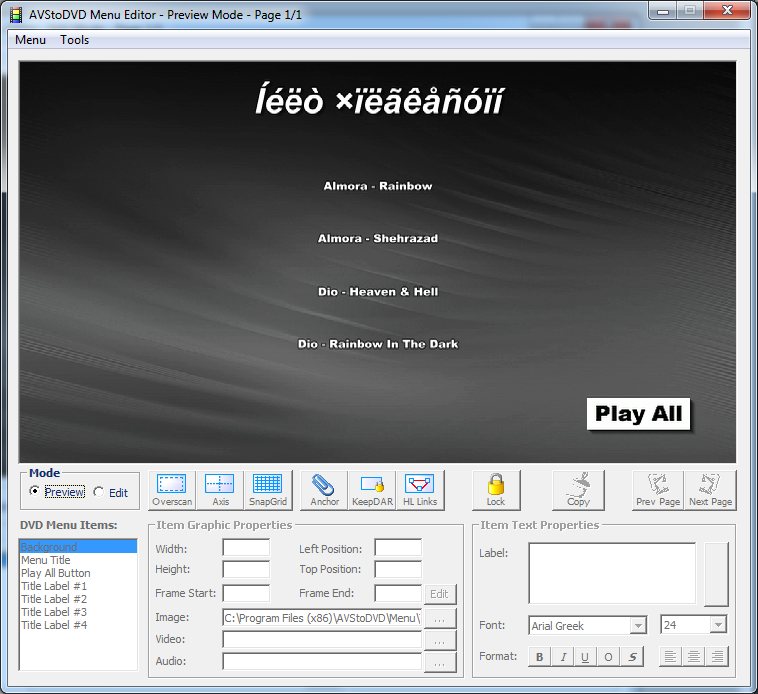Open the Tools menu
Viewport: 758px width, 694px height.
pos(74,40)
